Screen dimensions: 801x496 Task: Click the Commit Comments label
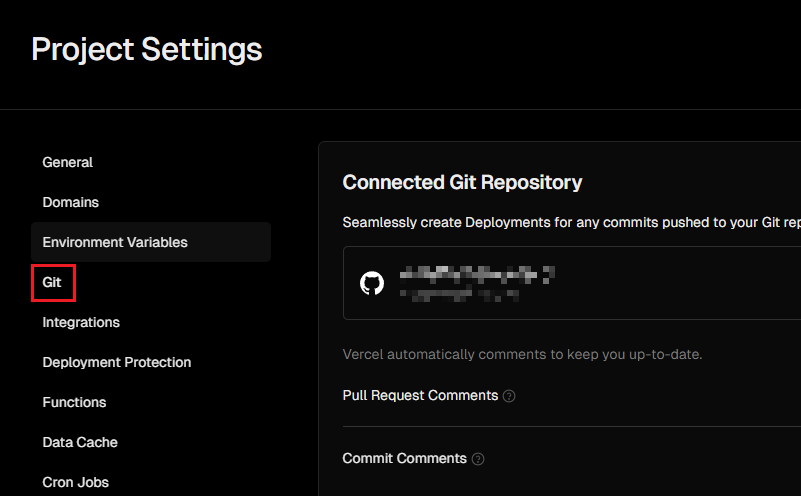coord(404,458)
